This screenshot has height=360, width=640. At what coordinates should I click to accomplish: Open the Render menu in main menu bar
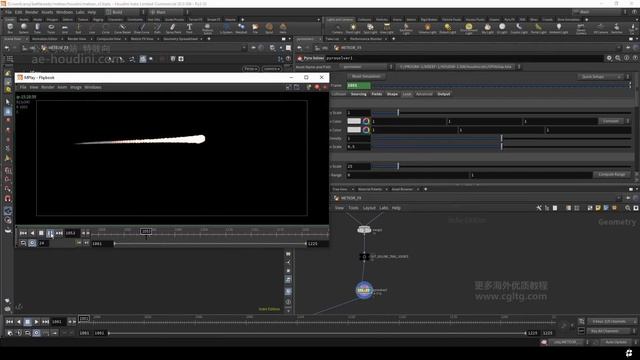[x=31, y=12]
